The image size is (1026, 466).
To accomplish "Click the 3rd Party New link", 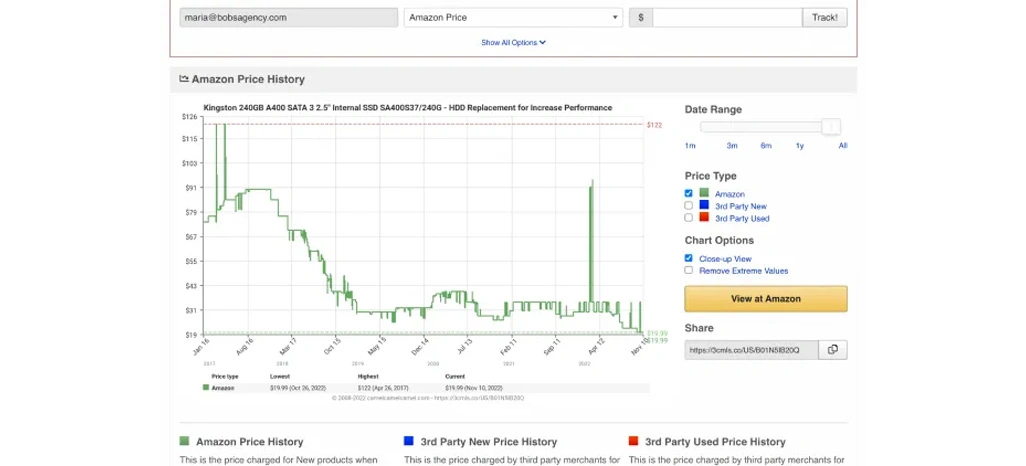I will pyautogui.click(x=741, y=206).
